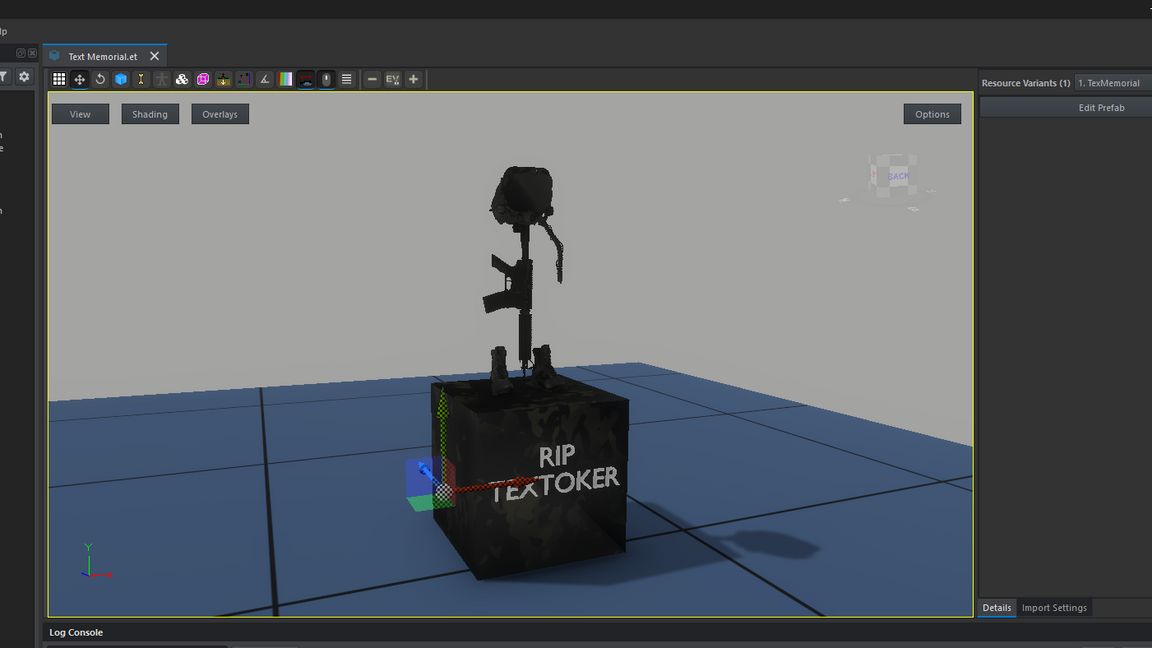The width and height of the screenshot is (1152, 648).
Task: Click the Edit Prefab button
Action: (1100, 108)
